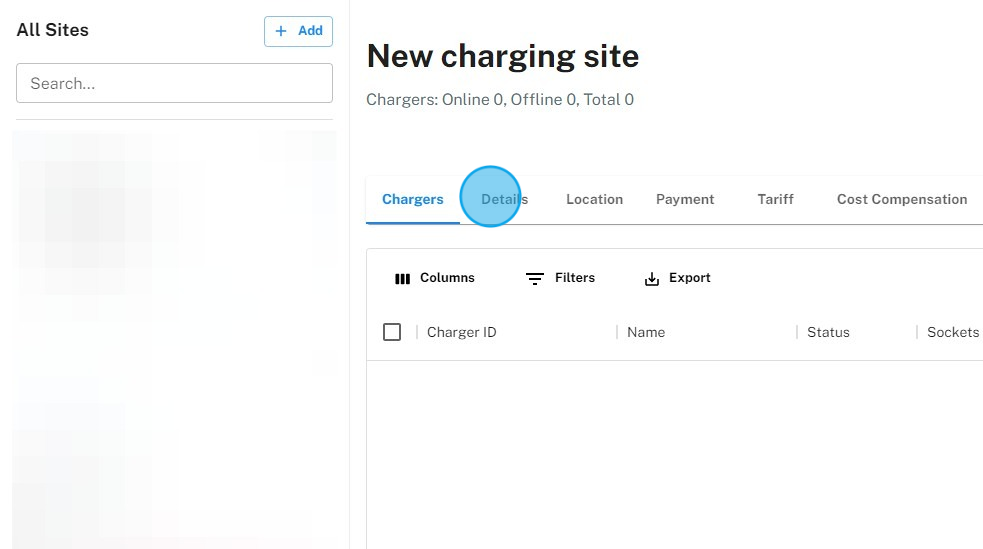Click the Columns grid icon

[x=403, y=279]
